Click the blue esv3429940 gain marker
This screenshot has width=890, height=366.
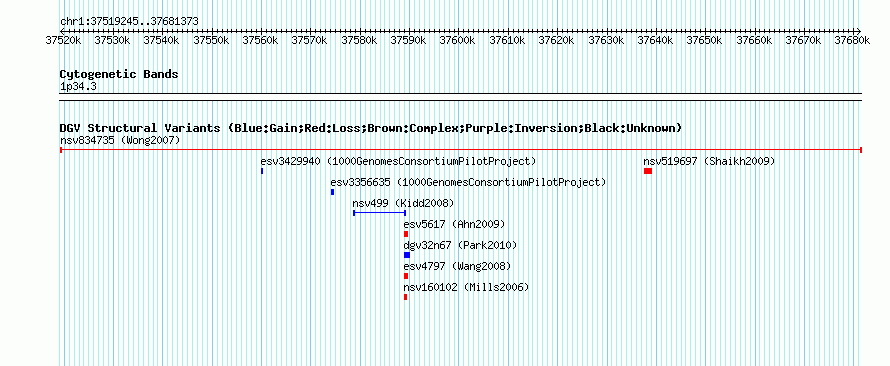[262, 171]
